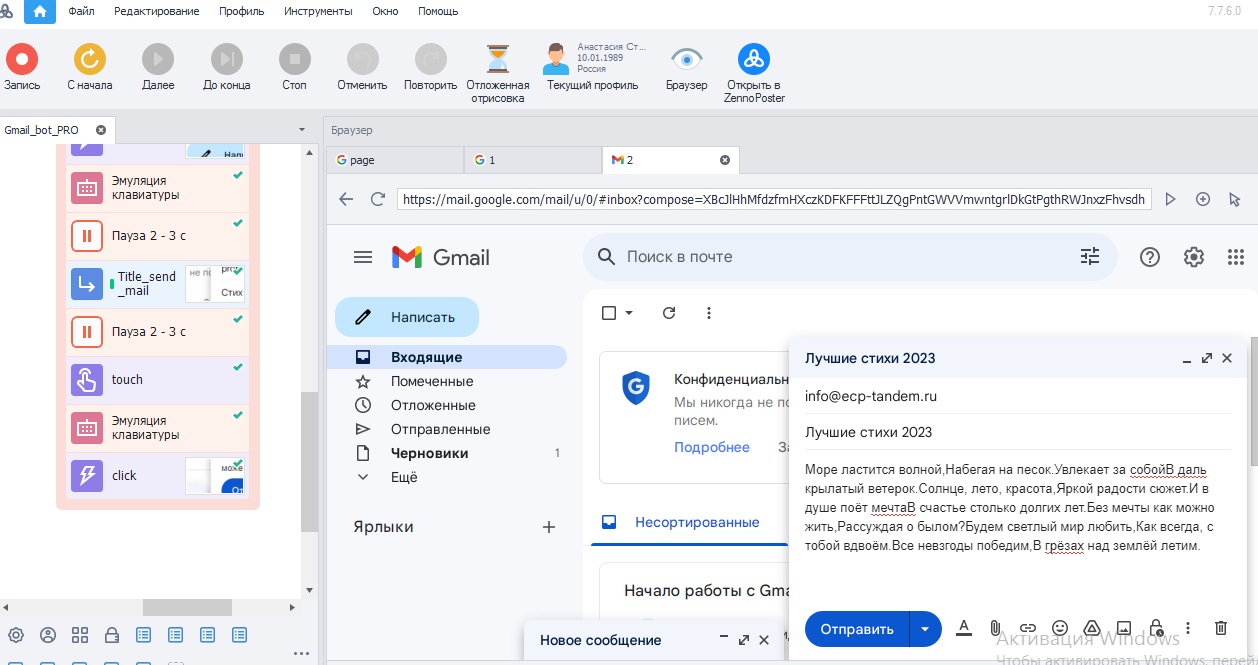Toggle Отложенная отрисовка hourglass icon
This screenshot has width=1258, height=665.
tap(498, 59)
